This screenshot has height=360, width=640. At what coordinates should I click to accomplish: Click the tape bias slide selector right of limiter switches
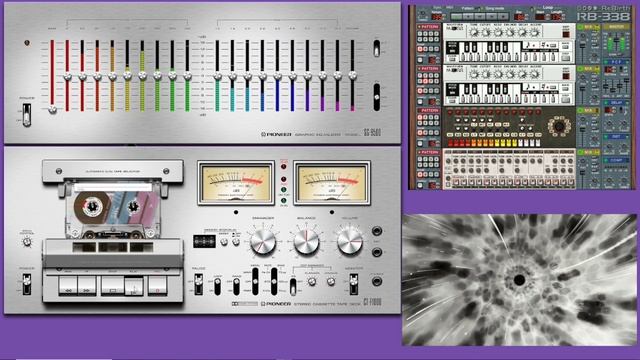tap(274, 282)
